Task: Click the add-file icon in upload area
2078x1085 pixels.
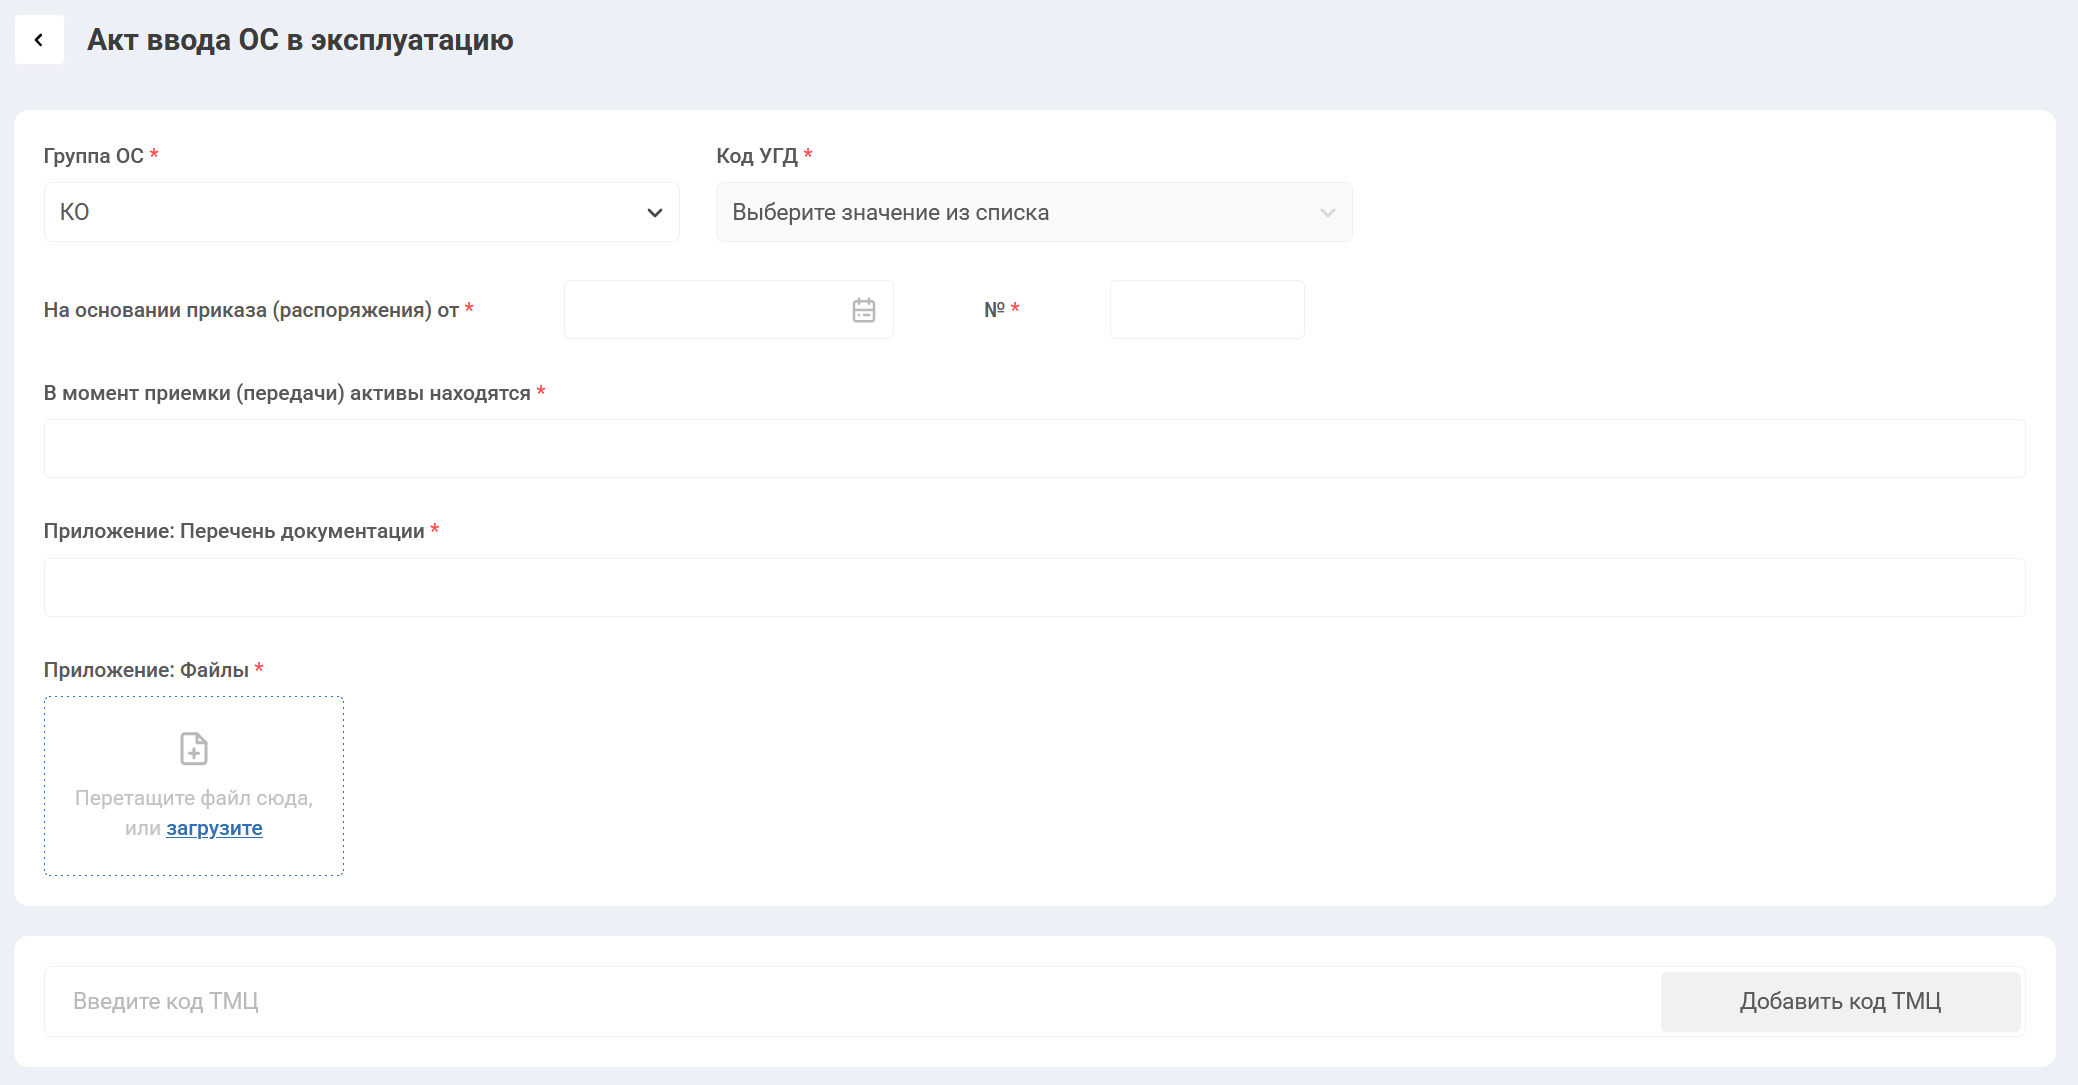Action: [x=194, y=749]
